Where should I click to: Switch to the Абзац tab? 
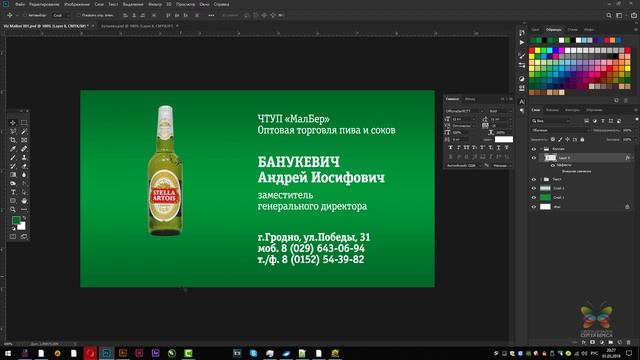[x=470, y=99]
